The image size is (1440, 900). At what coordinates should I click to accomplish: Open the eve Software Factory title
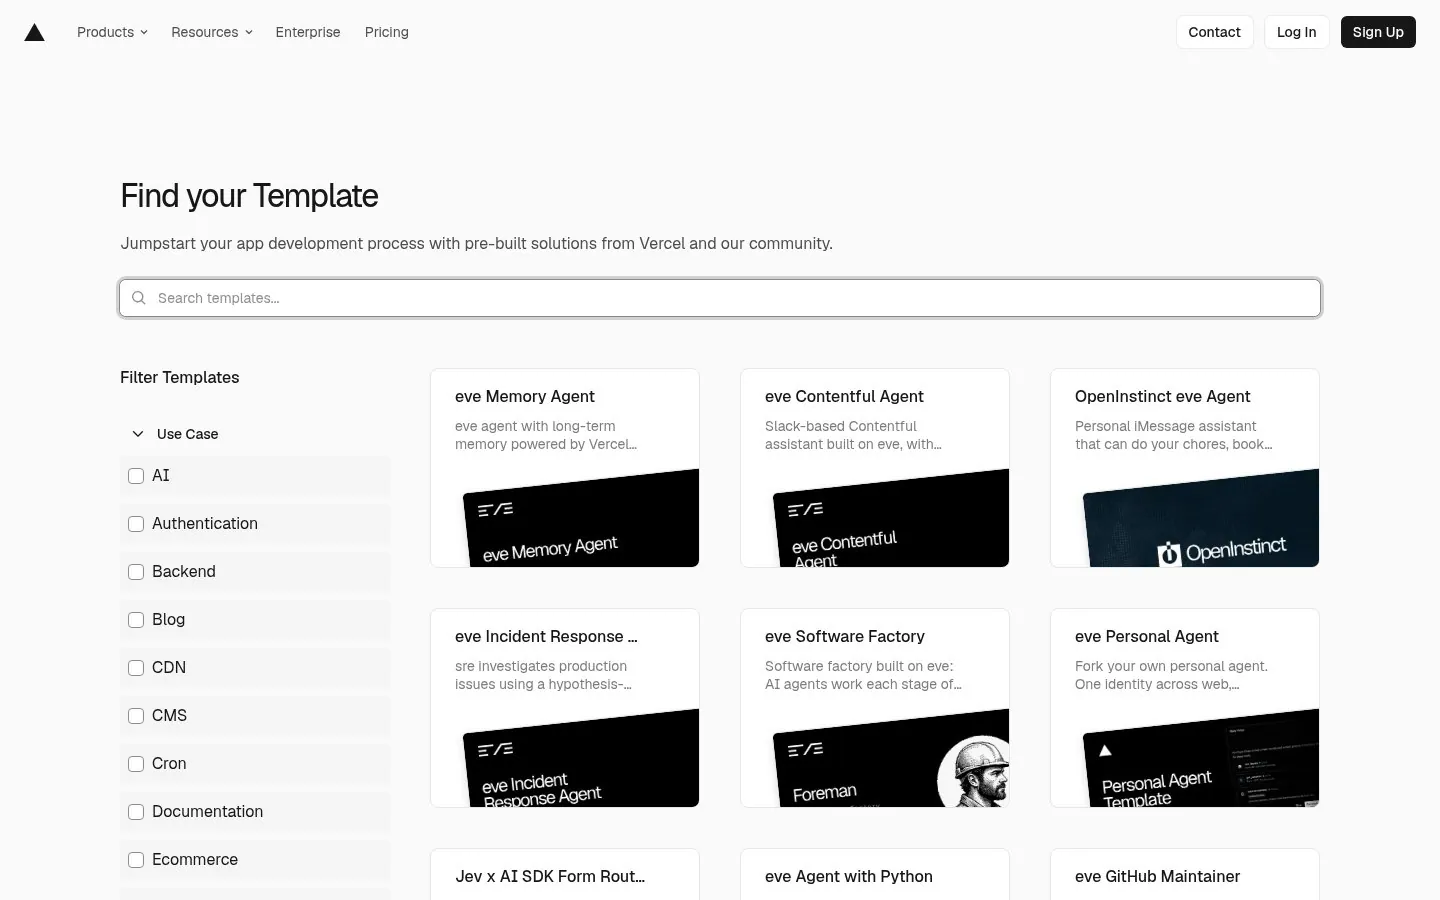click(845, 637)
